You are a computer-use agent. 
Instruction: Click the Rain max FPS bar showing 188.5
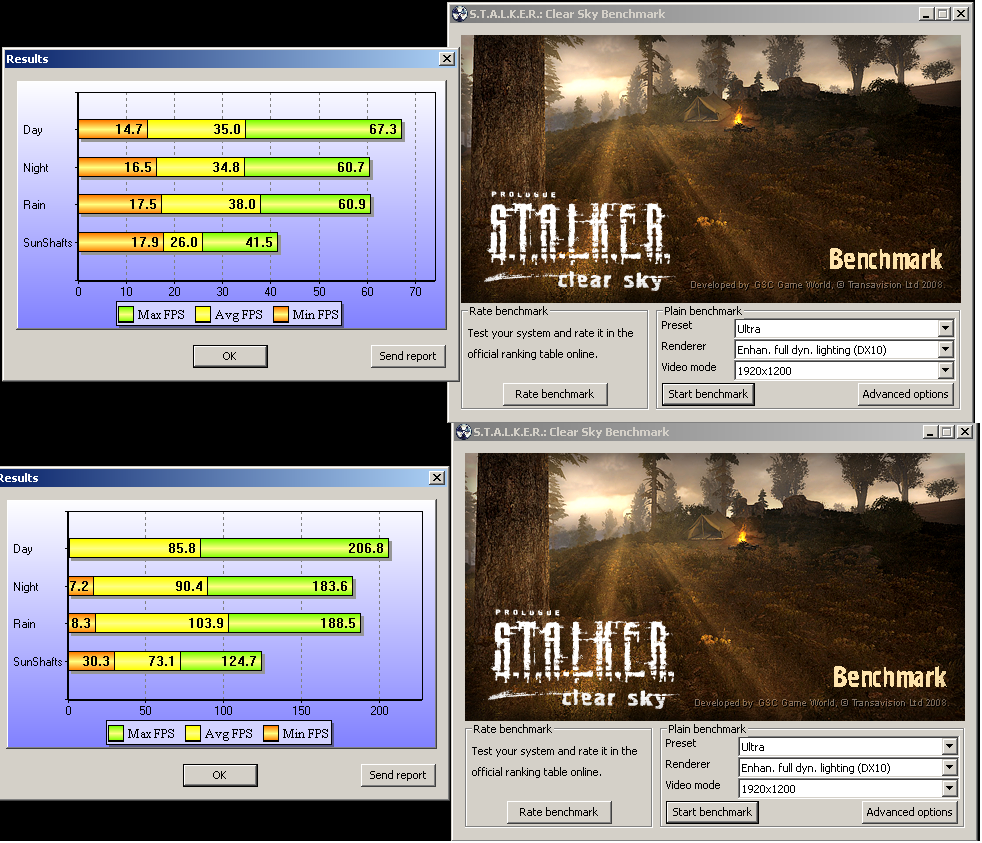tap(294, 623)
